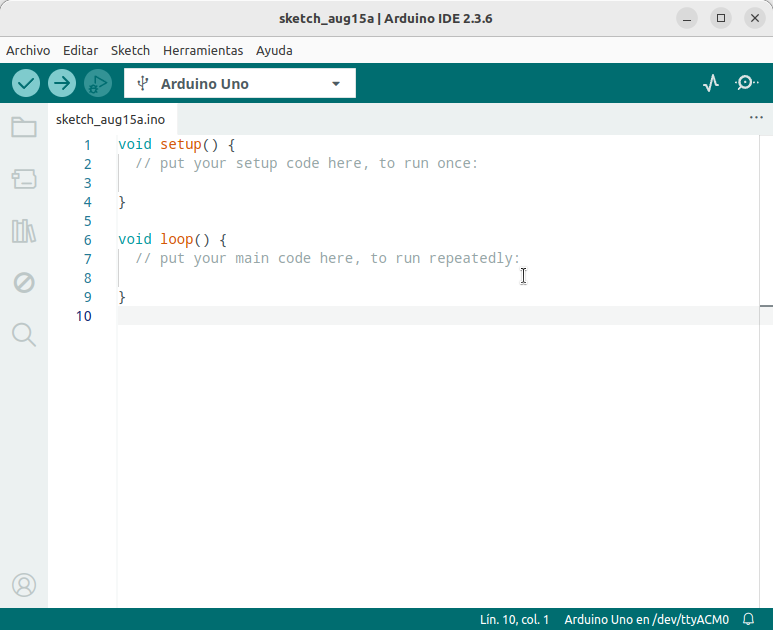Open the Library Manager books icon
The image size is (773, 630).
[24, 231]
